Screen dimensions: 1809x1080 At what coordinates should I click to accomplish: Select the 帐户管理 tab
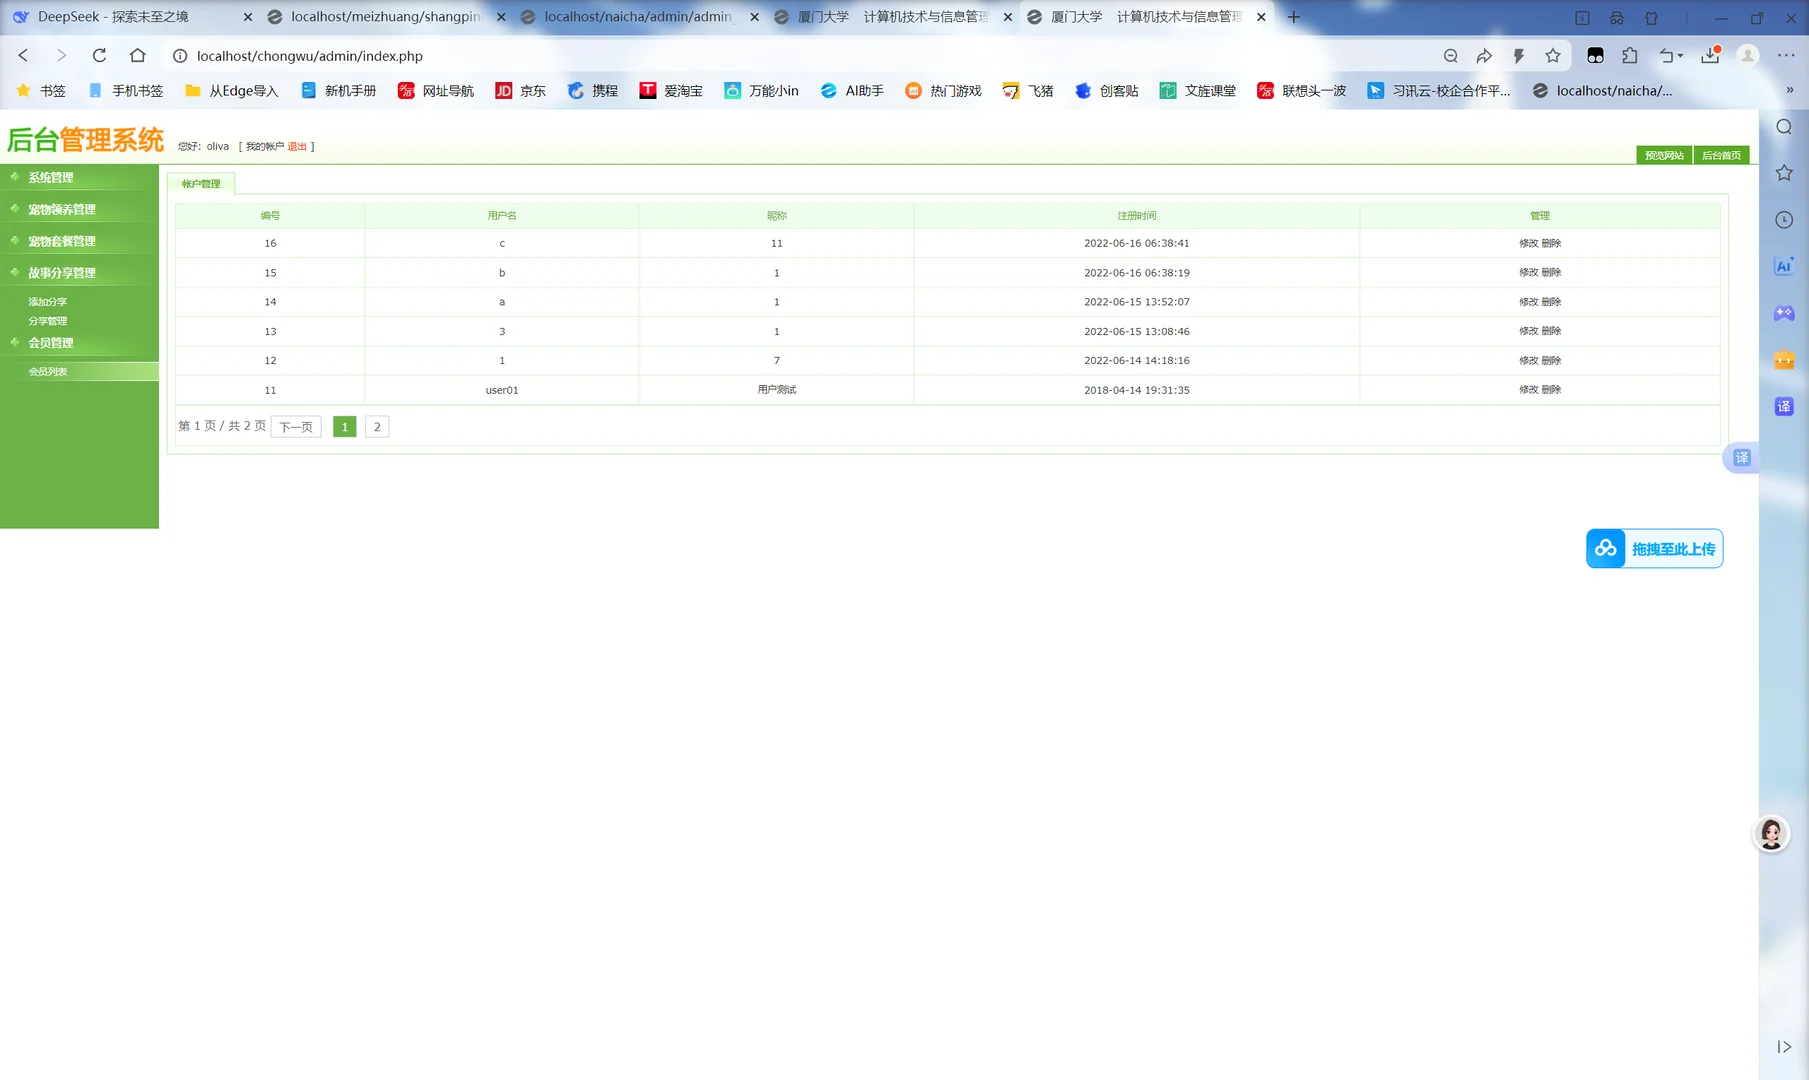click(202, 183)
